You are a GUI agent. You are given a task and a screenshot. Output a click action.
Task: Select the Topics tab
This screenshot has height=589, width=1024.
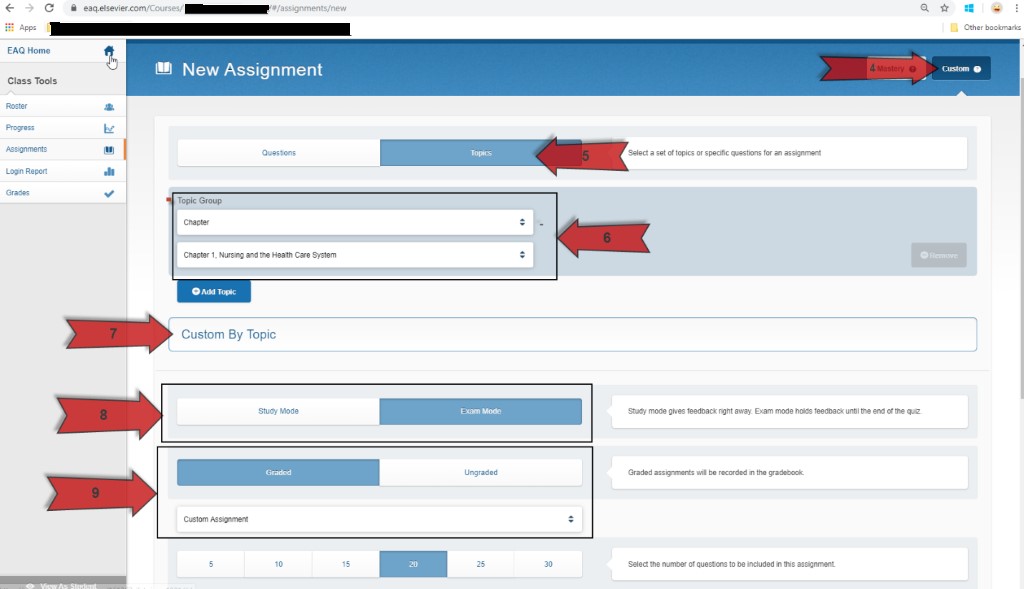tap(480, 152)
